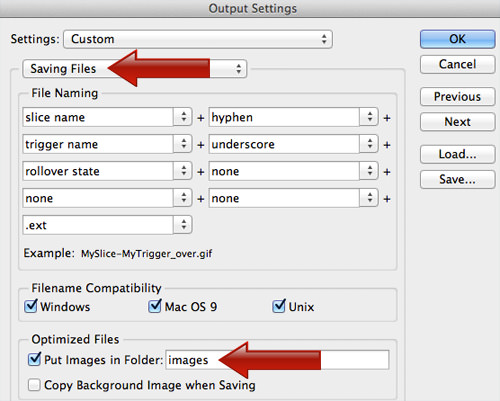Enable Copy Background Image when Saving
Viewport: 500px width, 401px height.
coord(34,385)
